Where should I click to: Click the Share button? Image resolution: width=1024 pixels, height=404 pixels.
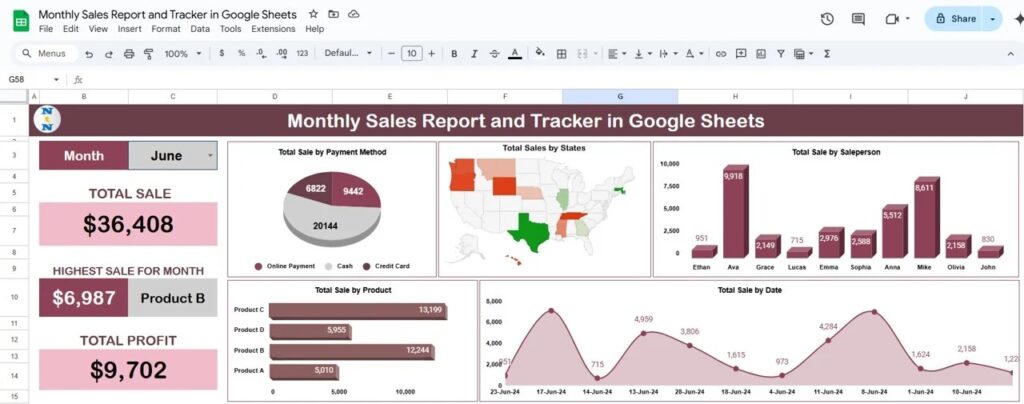coord(956,19)
